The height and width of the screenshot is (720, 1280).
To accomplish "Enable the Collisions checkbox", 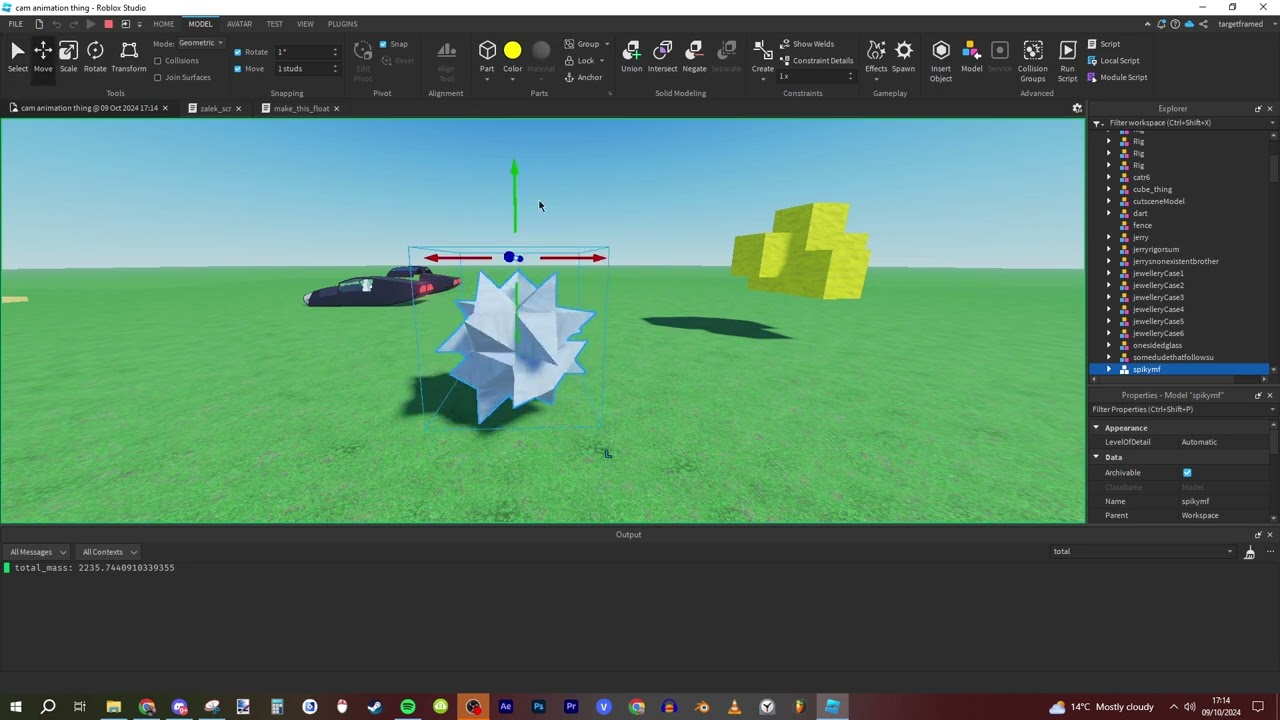I will click(158, 60).
